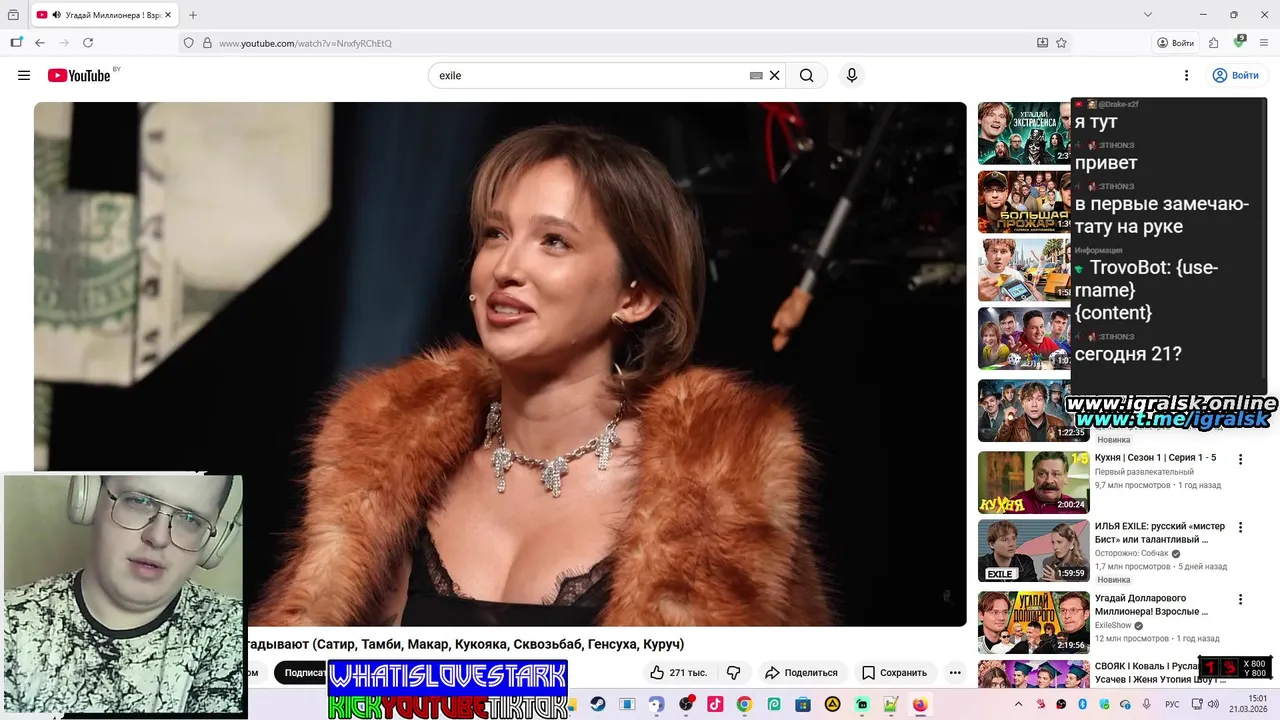
Task: Go to the YouTube home logo
Action: point(79,75)
